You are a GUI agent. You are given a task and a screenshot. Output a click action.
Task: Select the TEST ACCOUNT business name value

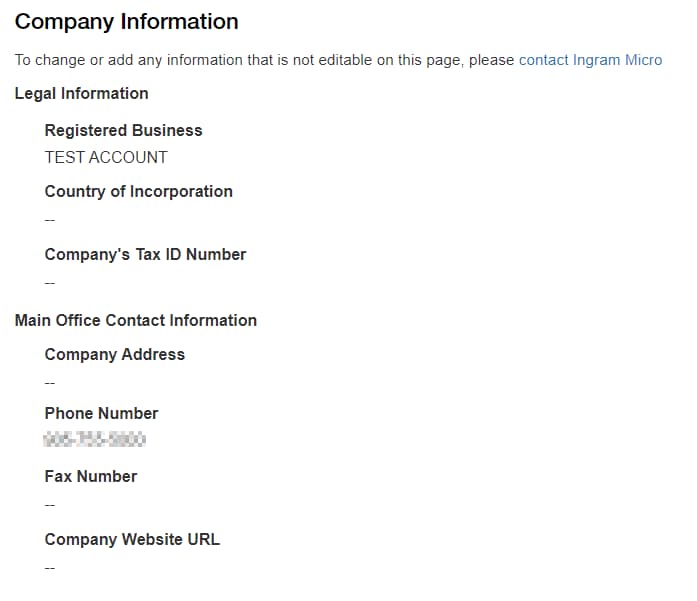[106, 157]
